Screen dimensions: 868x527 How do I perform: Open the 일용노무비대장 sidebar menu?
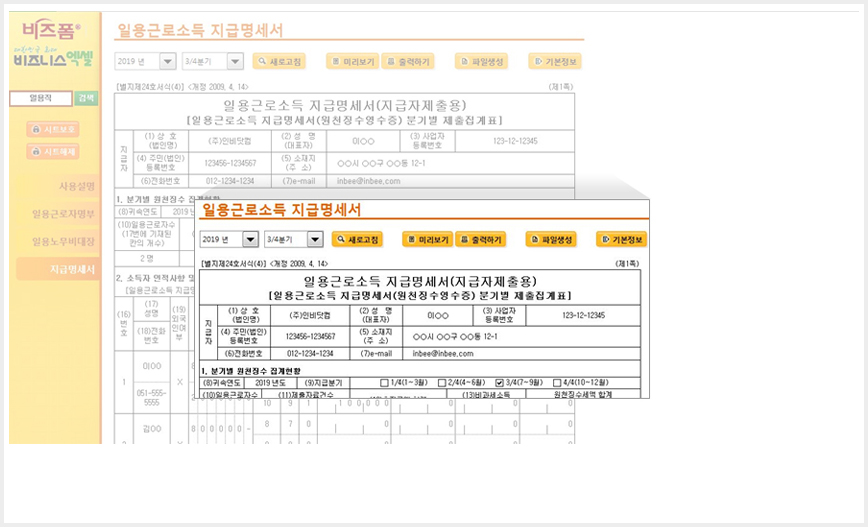pos(63,242)
